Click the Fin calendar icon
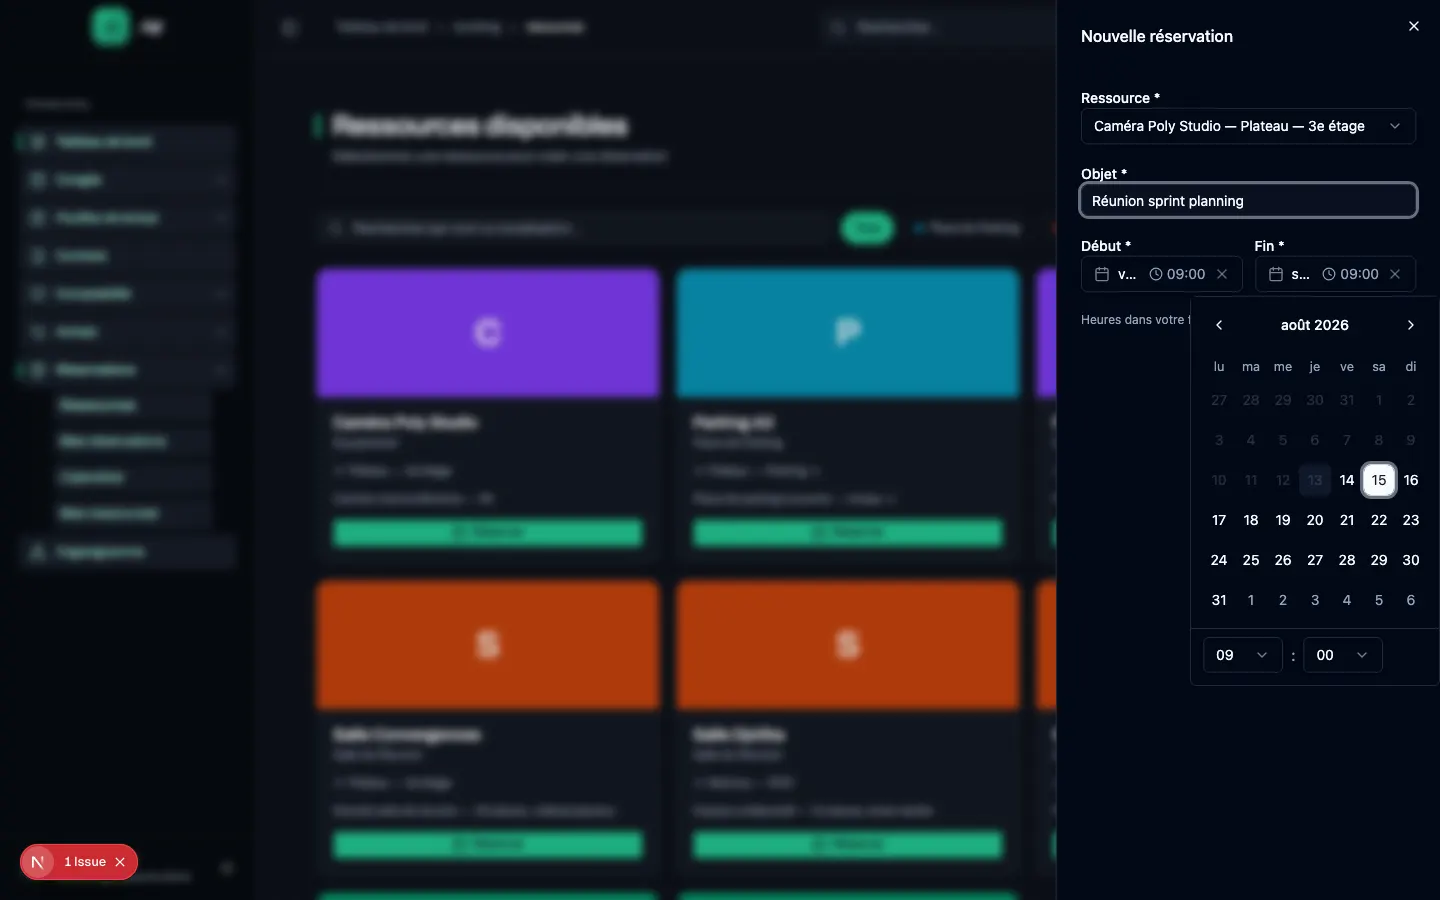This screenshot has height=900, width=1440. [x=1276, y=274]
